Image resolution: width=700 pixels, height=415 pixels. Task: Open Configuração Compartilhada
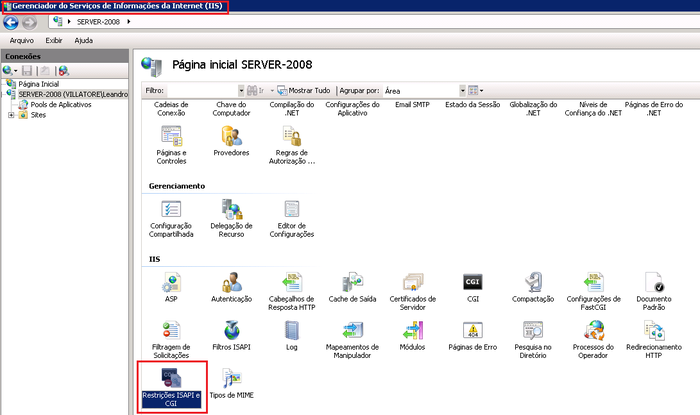(x=171, y=219)
